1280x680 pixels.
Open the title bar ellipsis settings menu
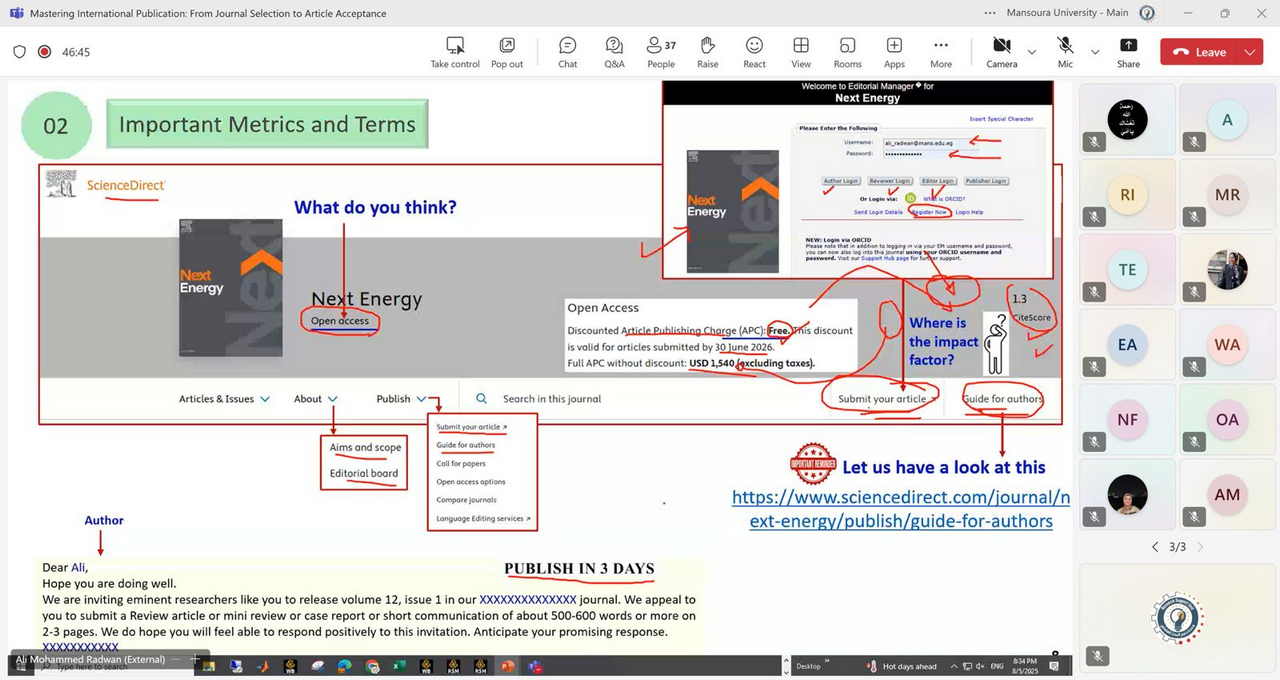coord(990,13)
